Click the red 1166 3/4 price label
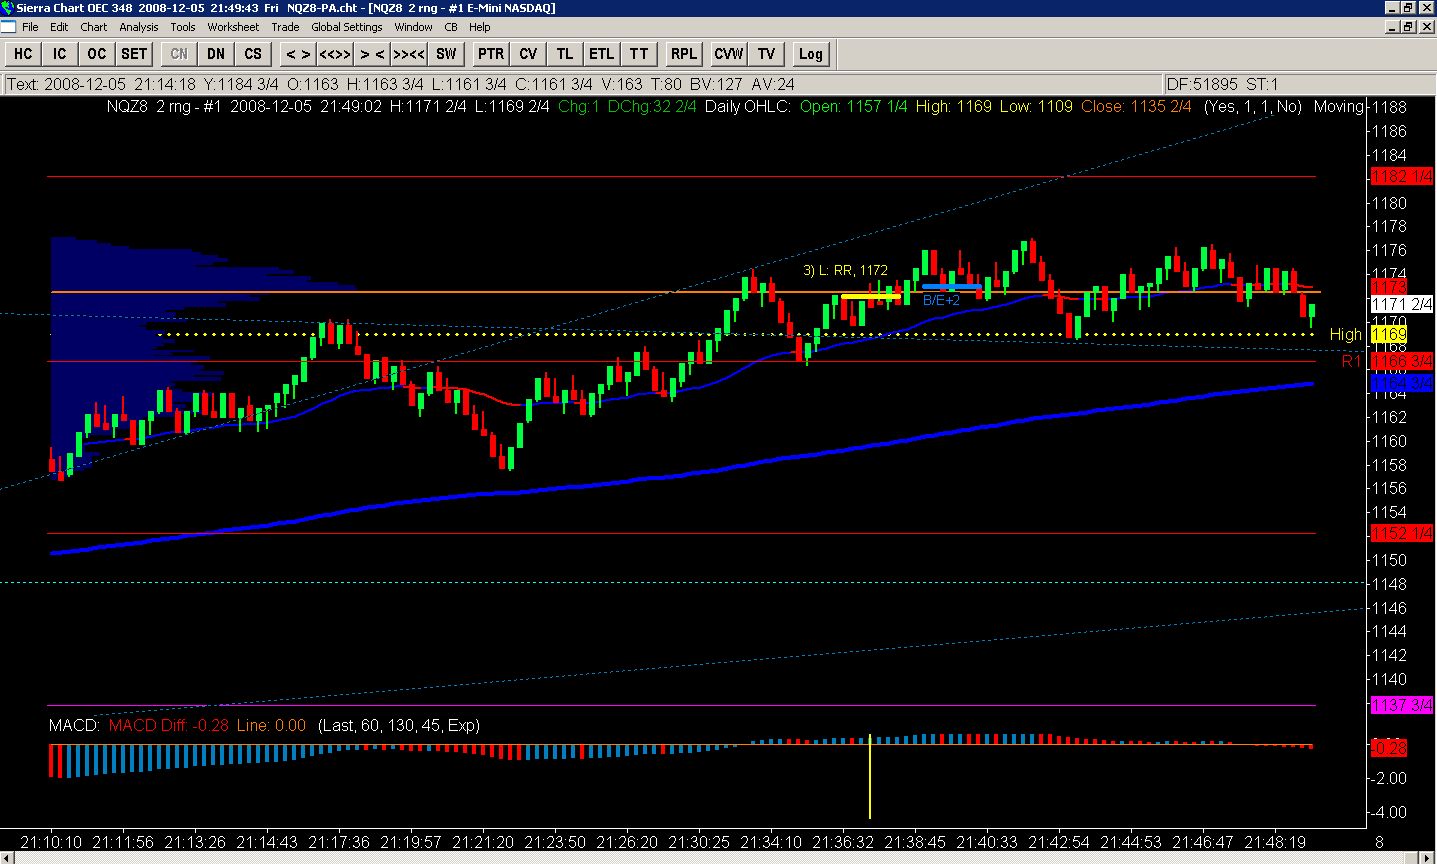 coord(1402,360)
